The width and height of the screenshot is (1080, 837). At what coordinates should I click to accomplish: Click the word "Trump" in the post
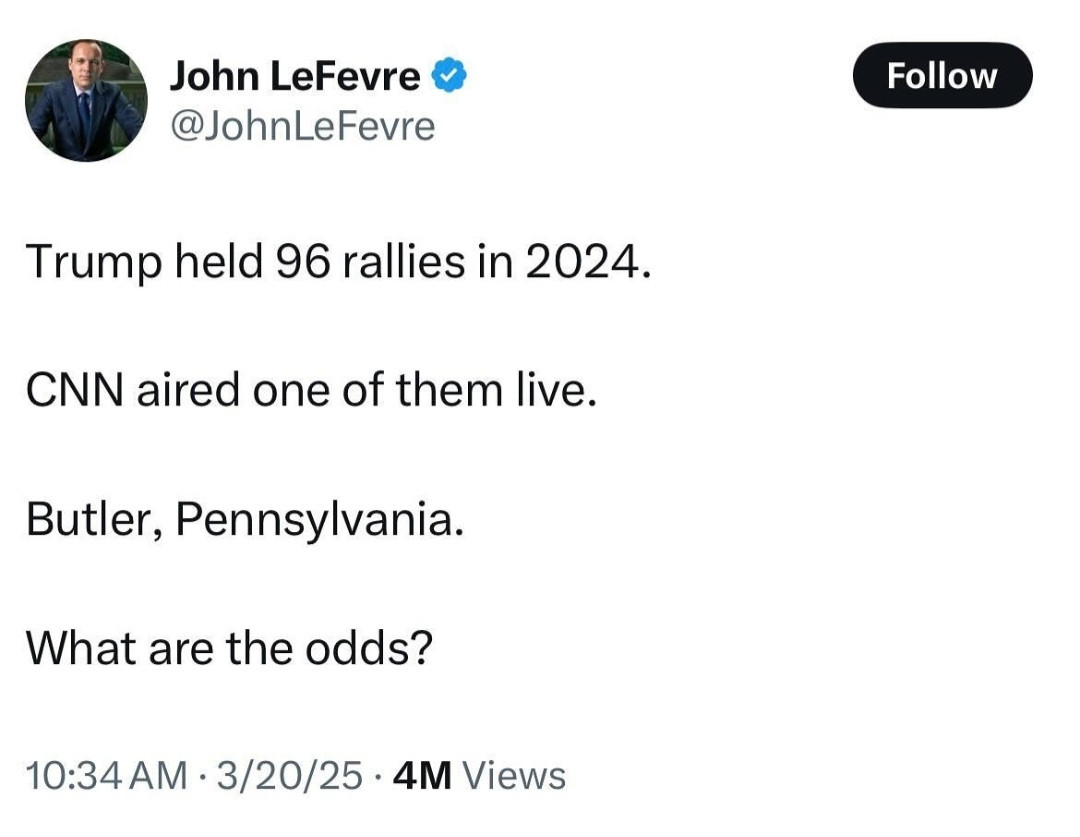click(89, 264)
